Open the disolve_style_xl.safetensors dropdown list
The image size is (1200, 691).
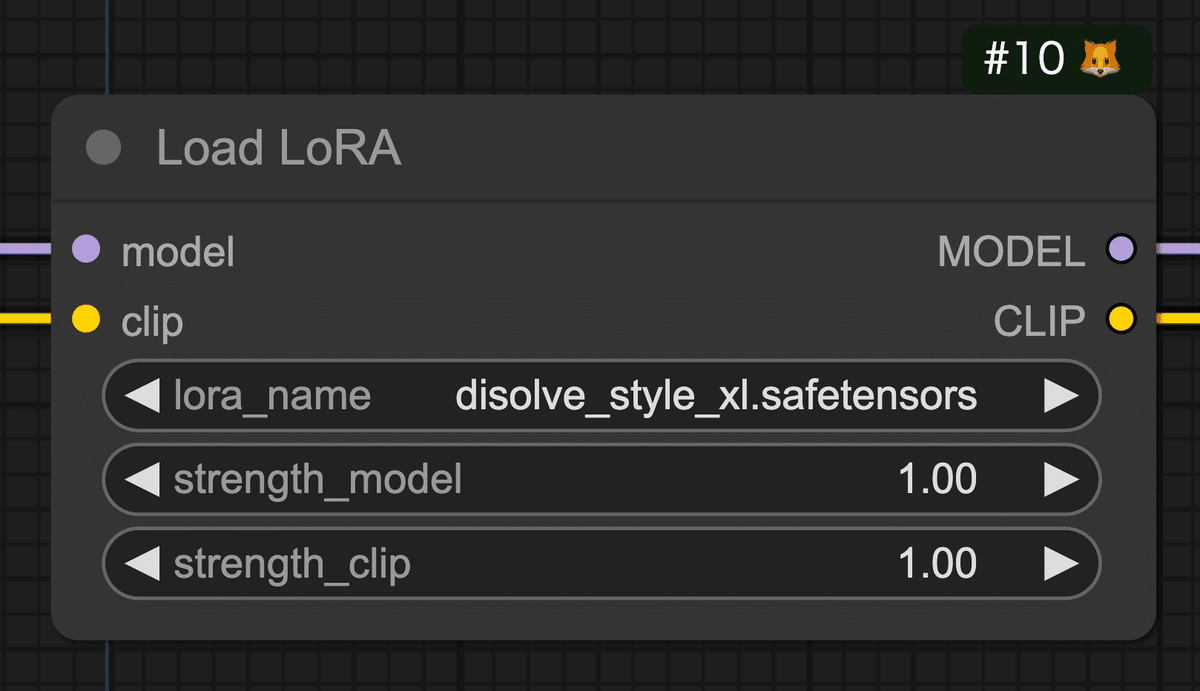716,397
